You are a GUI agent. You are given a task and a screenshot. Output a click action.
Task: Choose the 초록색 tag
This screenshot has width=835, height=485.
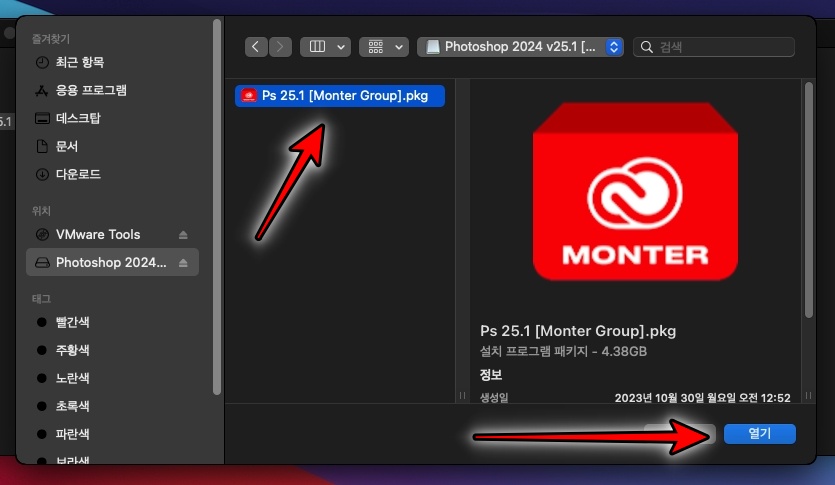tap(72, 406)
